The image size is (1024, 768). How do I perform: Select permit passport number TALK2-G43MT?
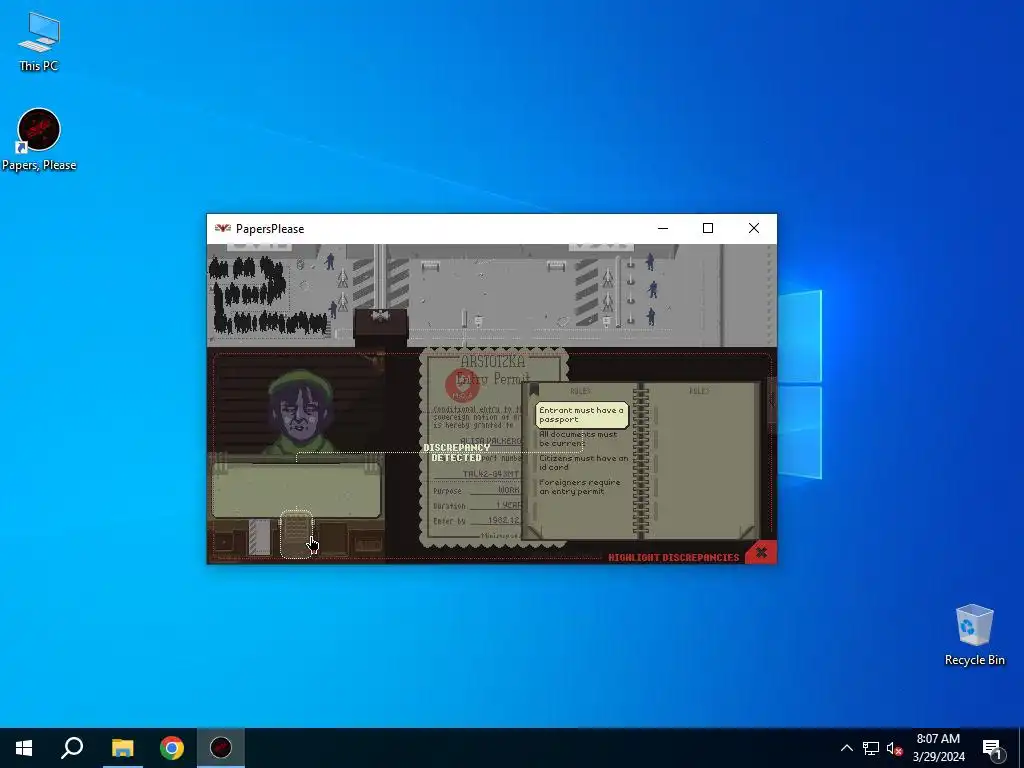pos(491,473)
